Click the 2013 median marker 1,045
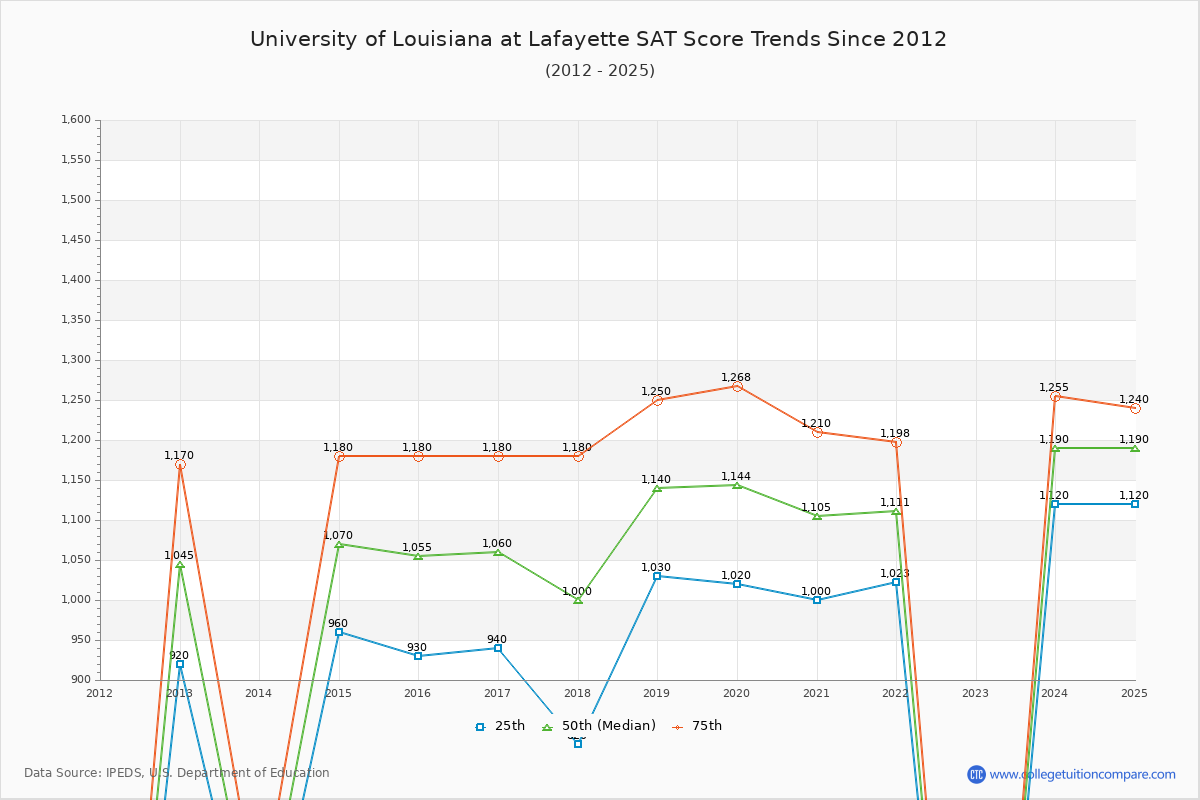Image resolution: width=1200 pixels, height=800 pixels. pyautogui.click(x=180, y=564)
